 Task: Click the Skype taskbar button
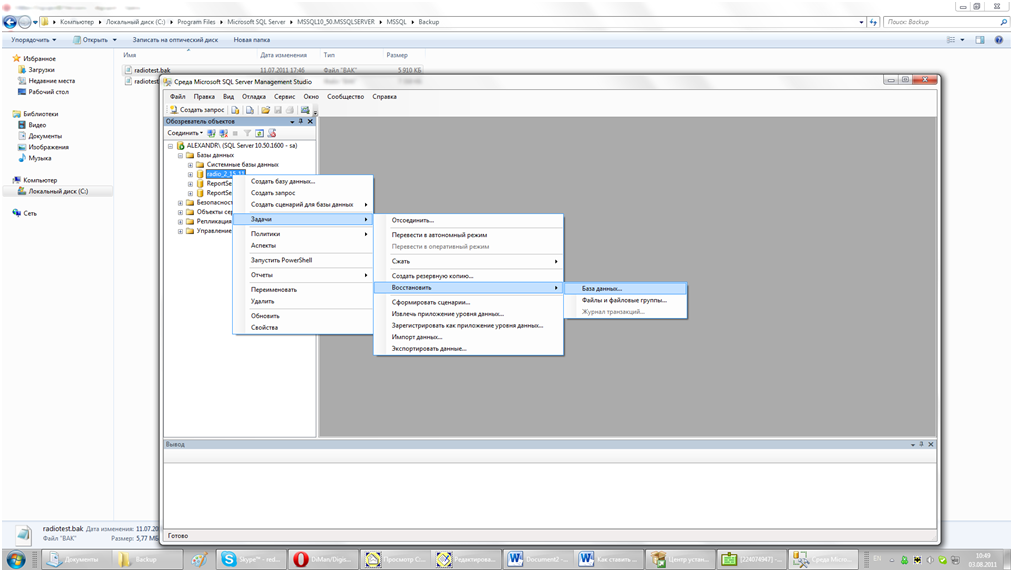250,559
